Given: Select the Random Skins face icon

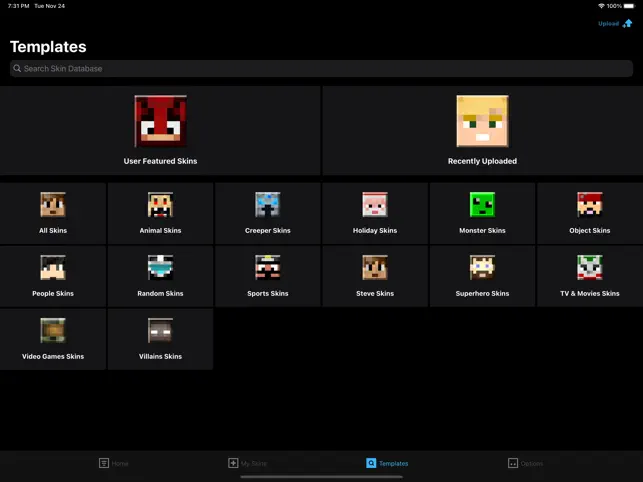Looking at the screenshot, I should pos(160,267).
